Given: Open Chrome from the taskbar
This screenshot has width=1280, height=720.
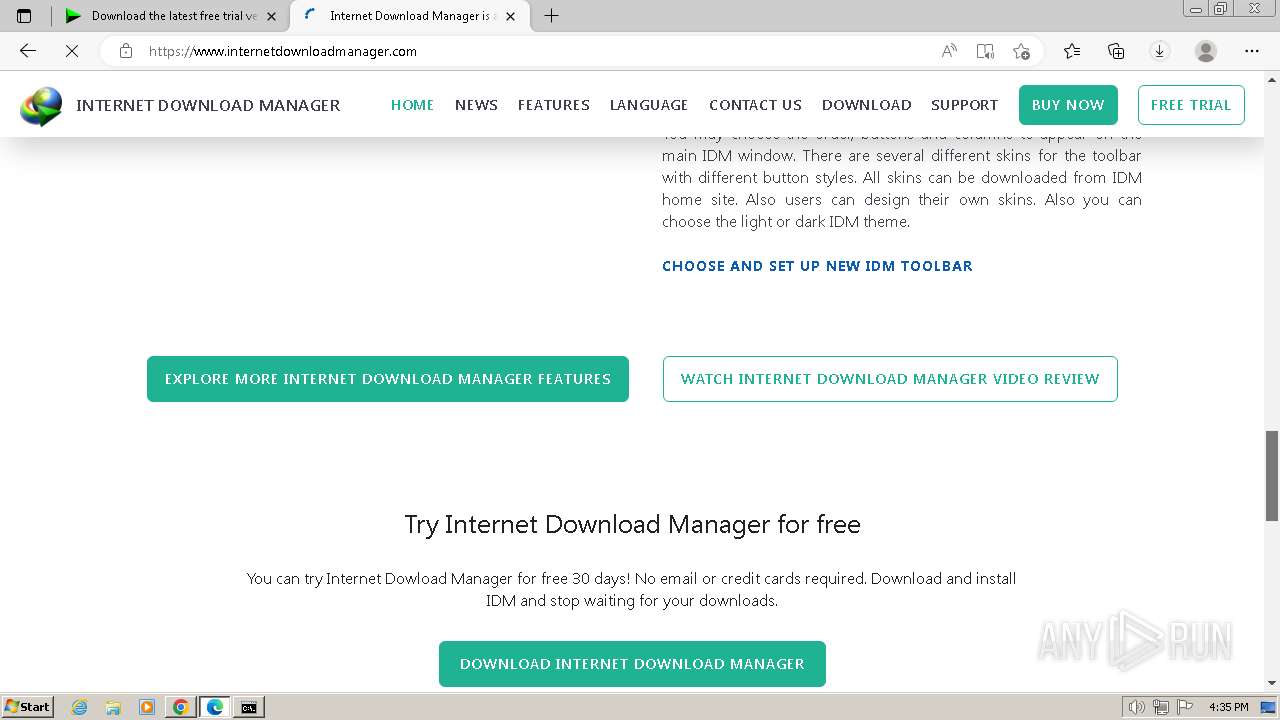Looking at the screenshot, I should pos(181,707).
